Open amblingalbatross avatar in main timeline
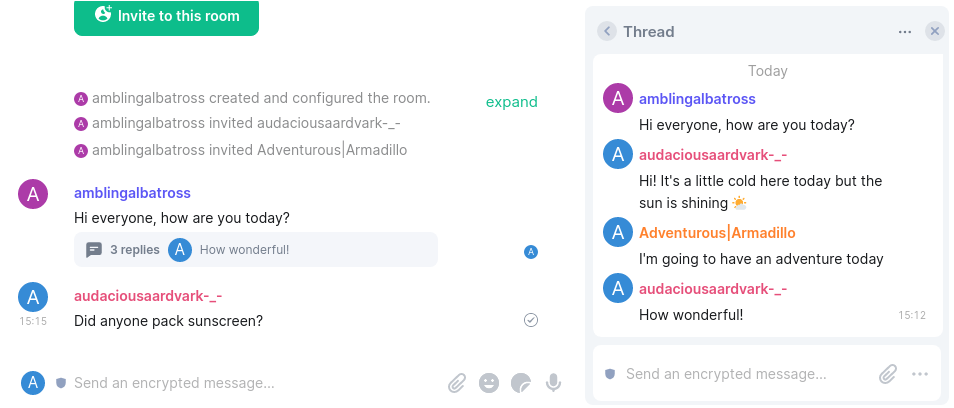The height and width of the screenshot is (408, 954). (x=34, y=194)
